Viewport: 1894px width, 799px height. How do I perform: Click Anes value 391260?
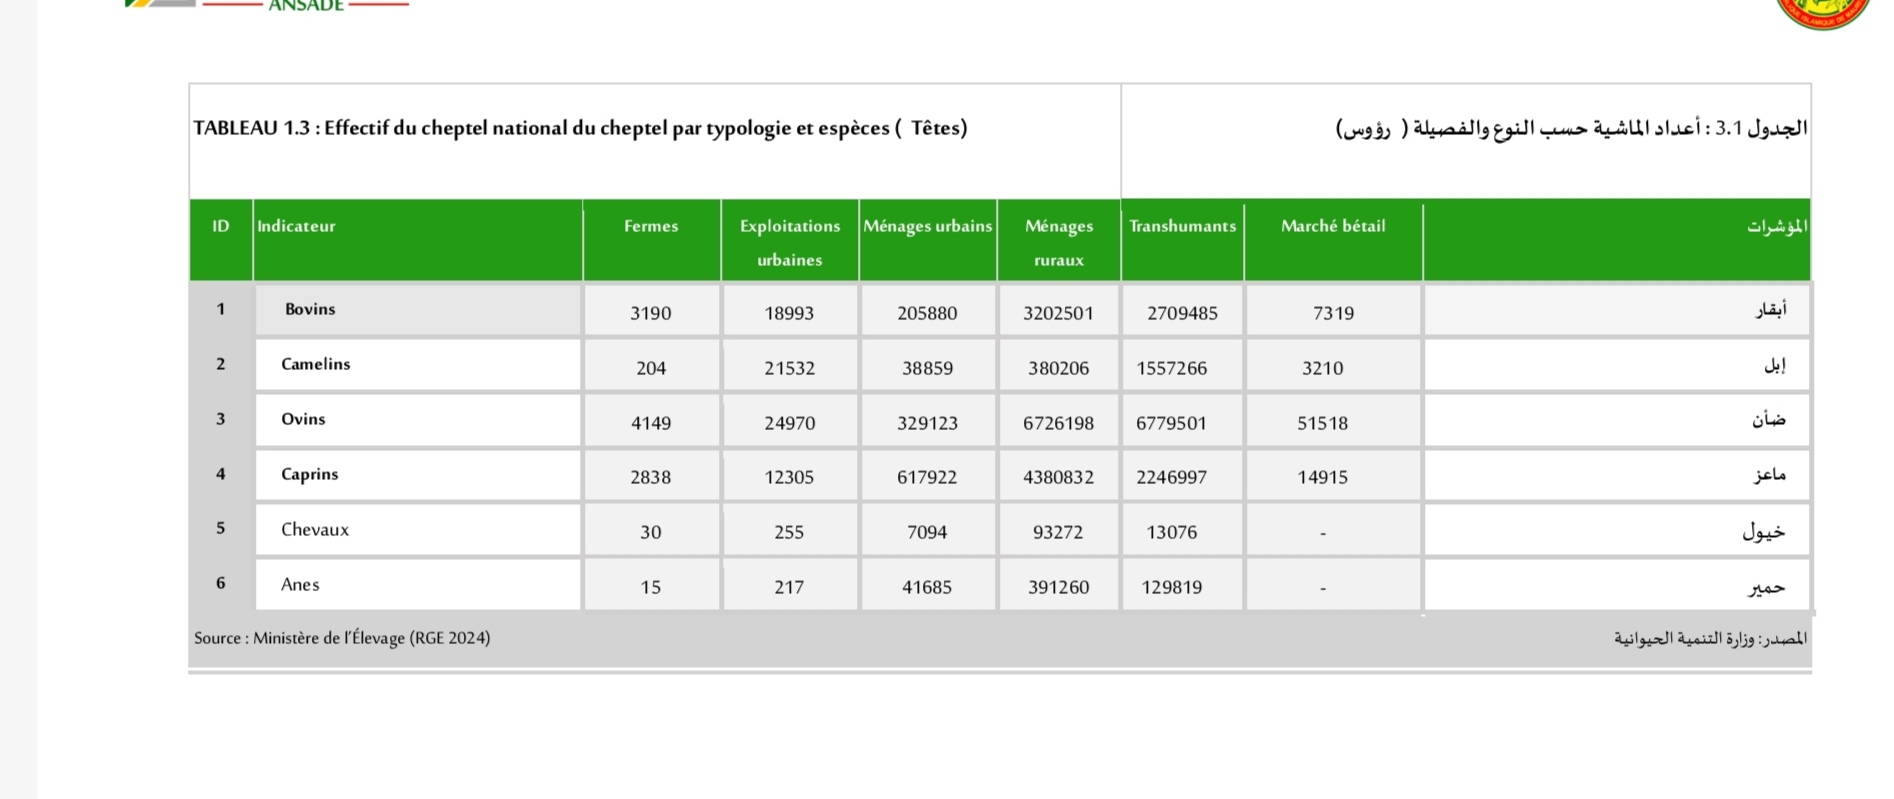click(x=1058, y=587)
